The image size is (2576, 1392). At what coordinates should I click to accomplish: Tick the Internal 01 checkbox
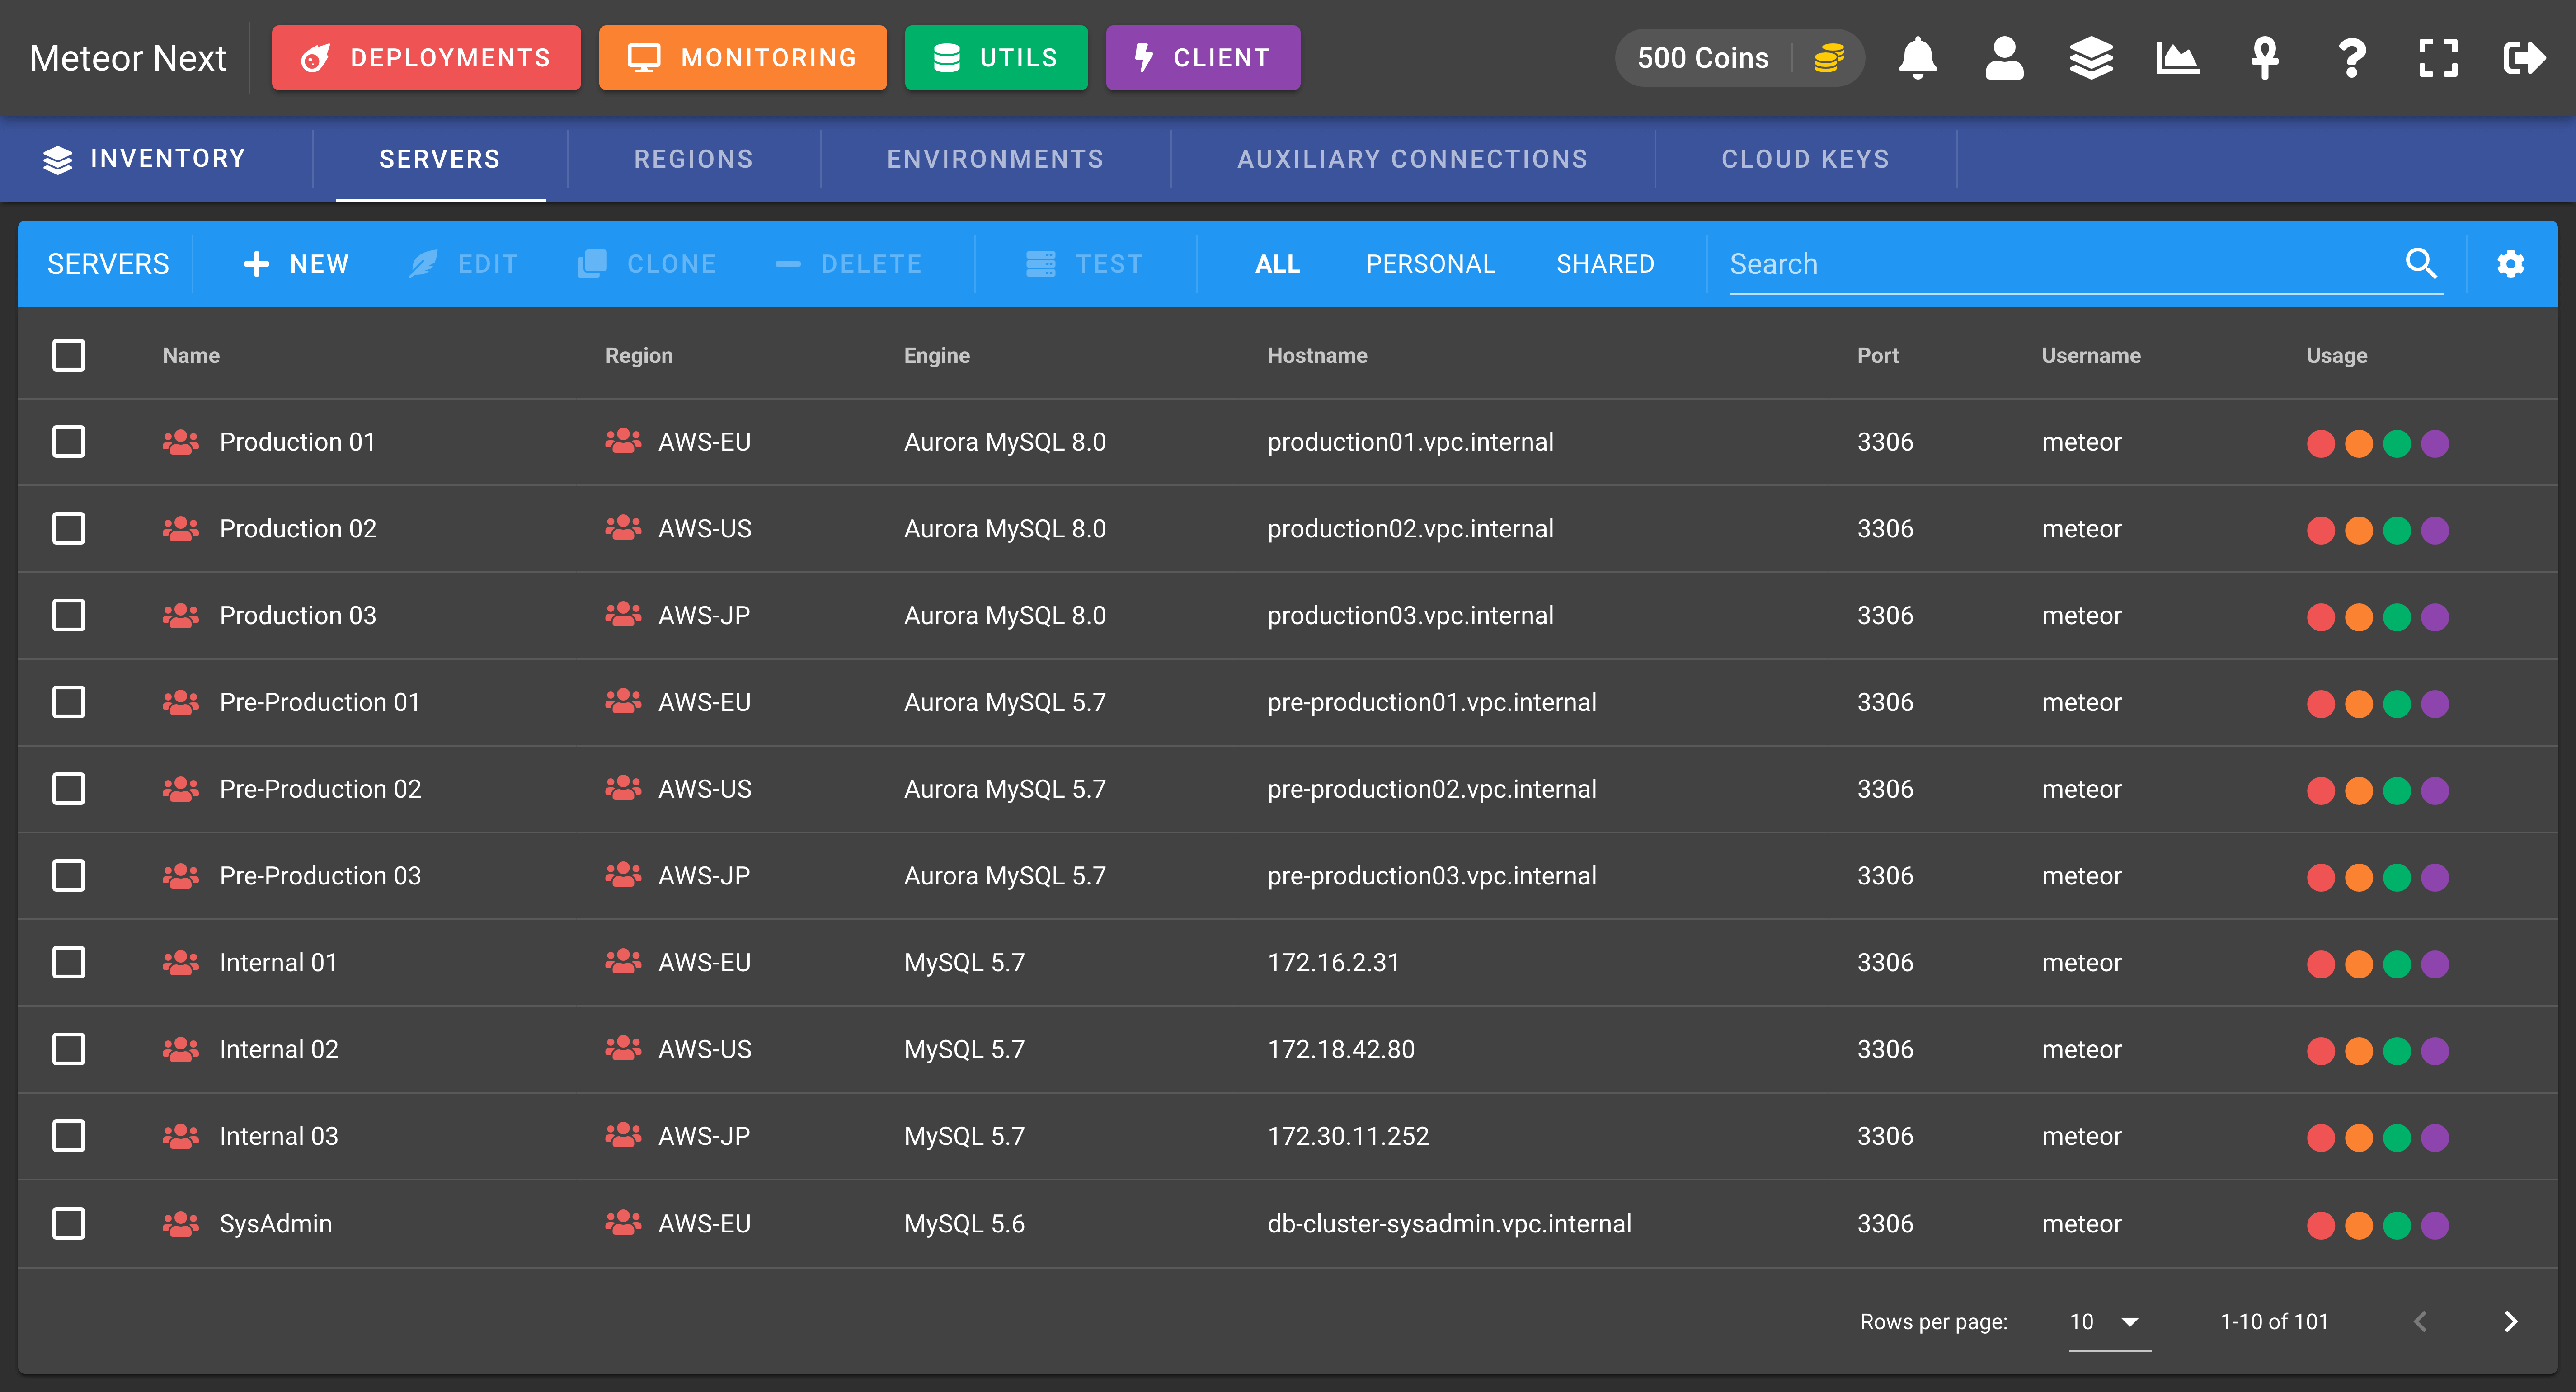68,962
